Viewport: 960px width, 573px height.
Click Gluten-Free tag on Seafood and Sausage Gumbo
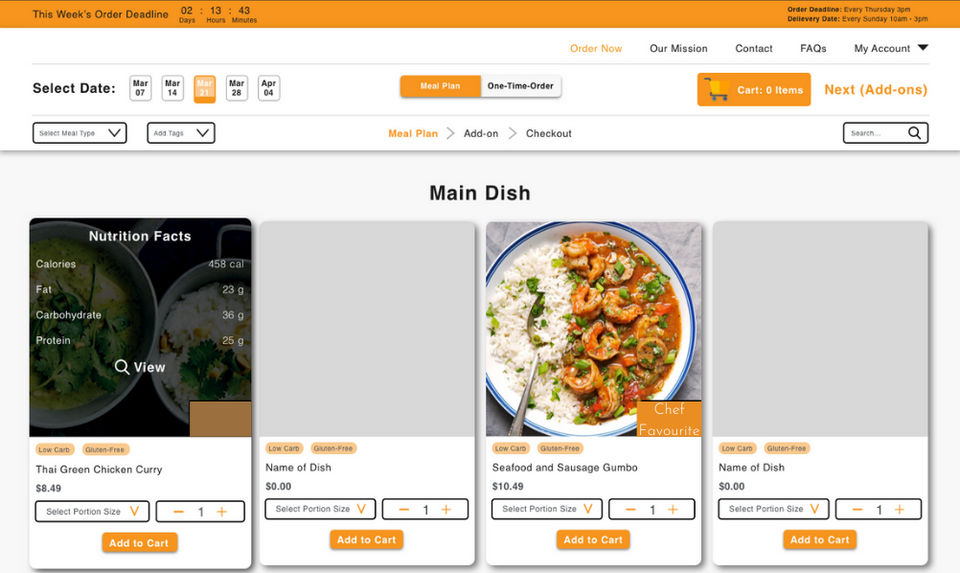tap(560, 448)
